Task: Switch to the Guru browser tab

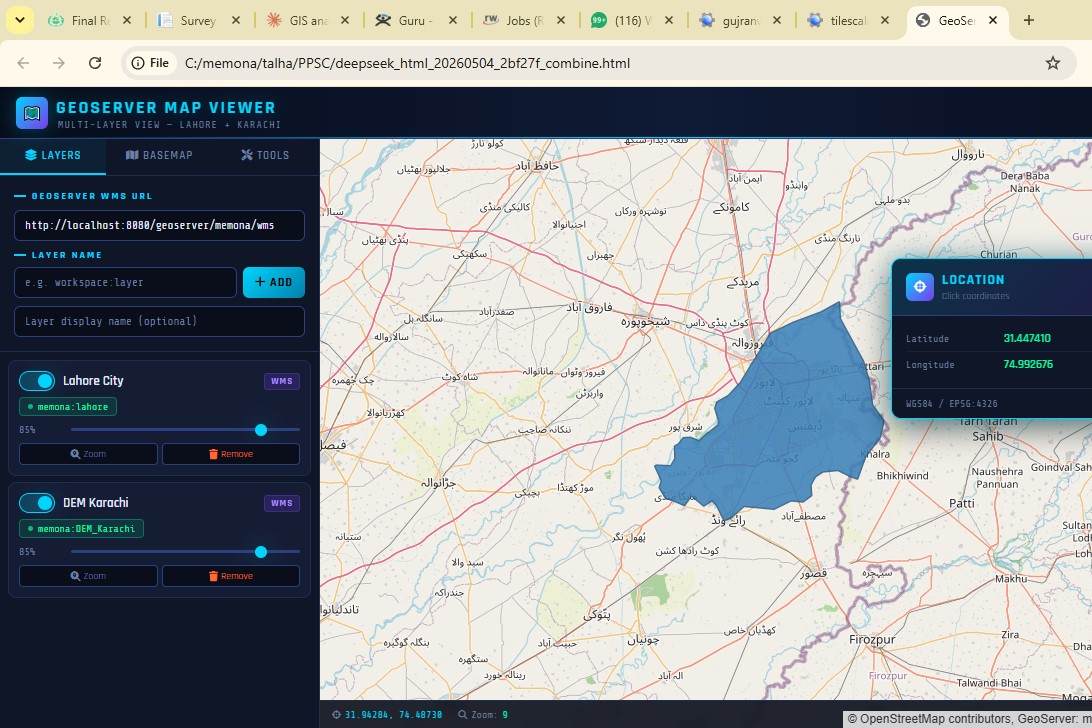Action: [415, 20]
